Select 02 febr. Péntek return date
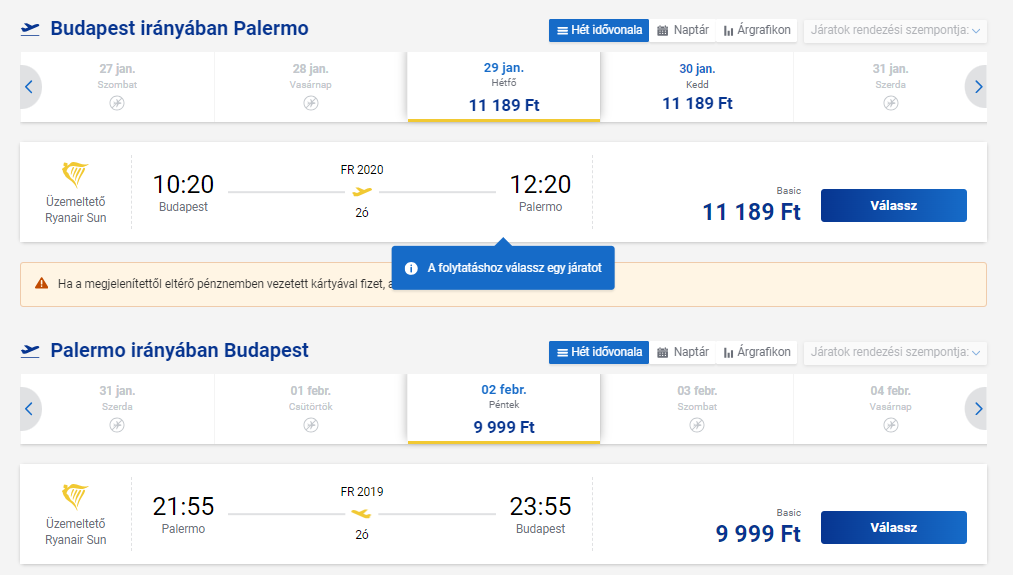 [x=504, y=408]
